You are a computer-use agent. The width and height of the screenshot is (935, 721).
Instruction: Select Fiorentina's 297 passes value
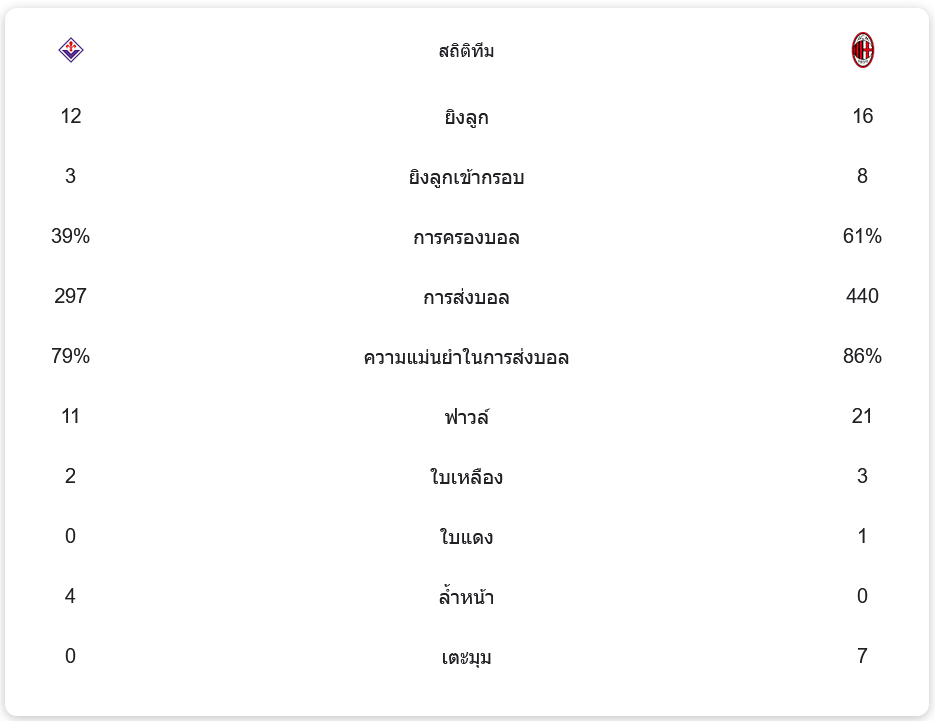[70, 296]
